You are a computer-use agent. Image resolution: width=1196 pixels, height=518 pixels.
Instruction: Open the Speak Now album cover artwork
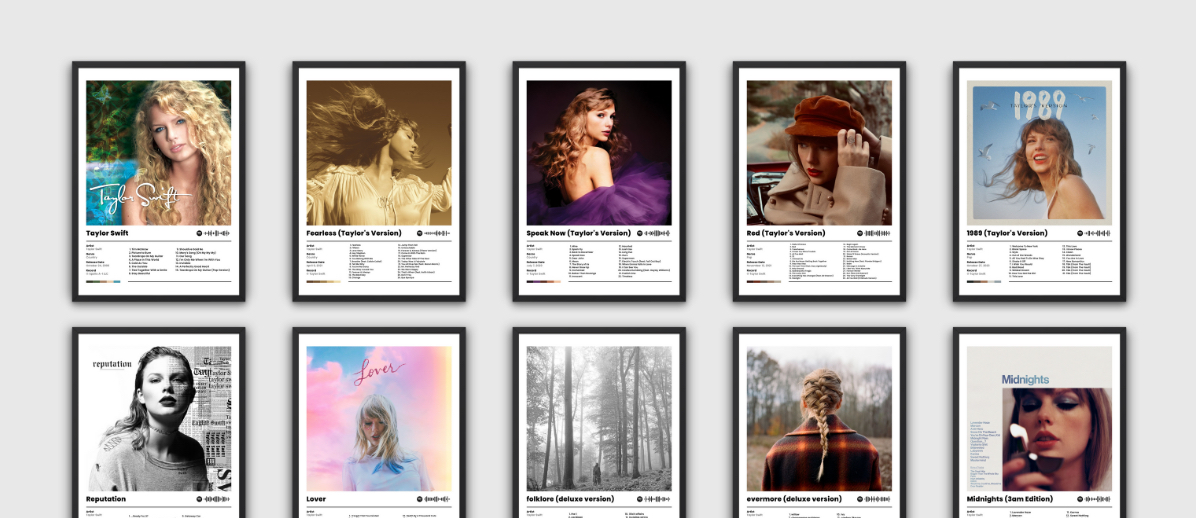(x=599, y=152)
